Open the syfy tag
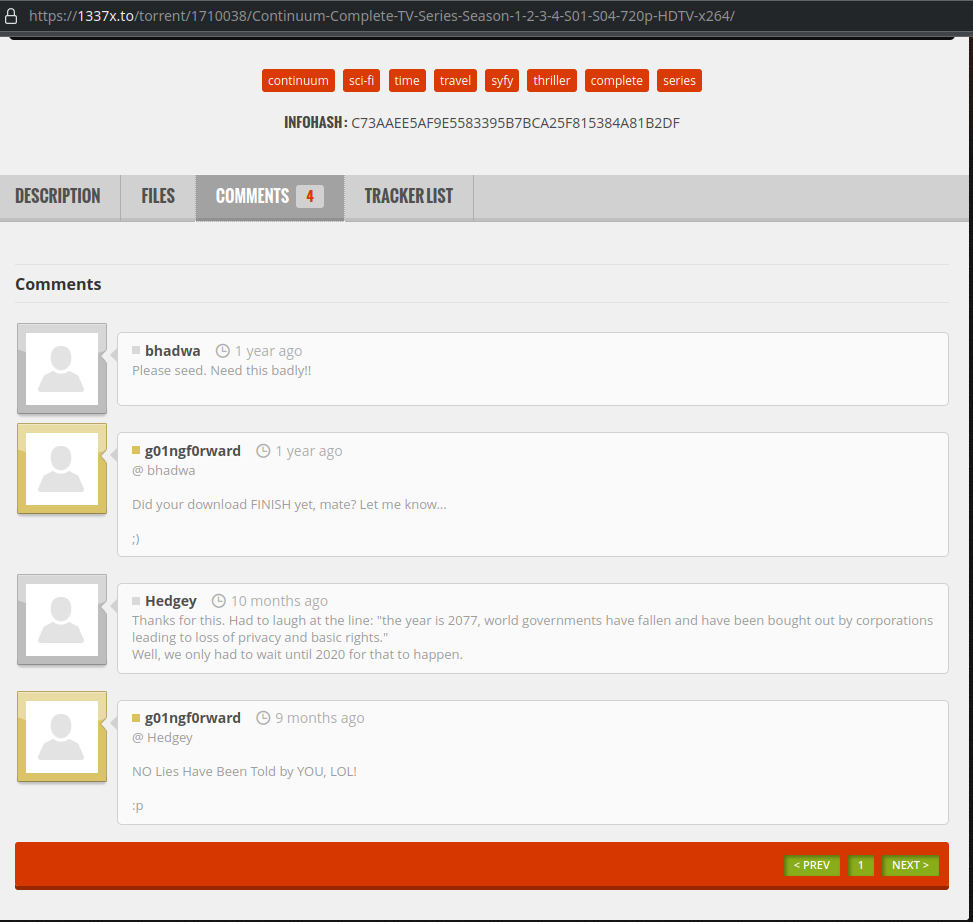973x922 pixels. click(x=502, y=81)
